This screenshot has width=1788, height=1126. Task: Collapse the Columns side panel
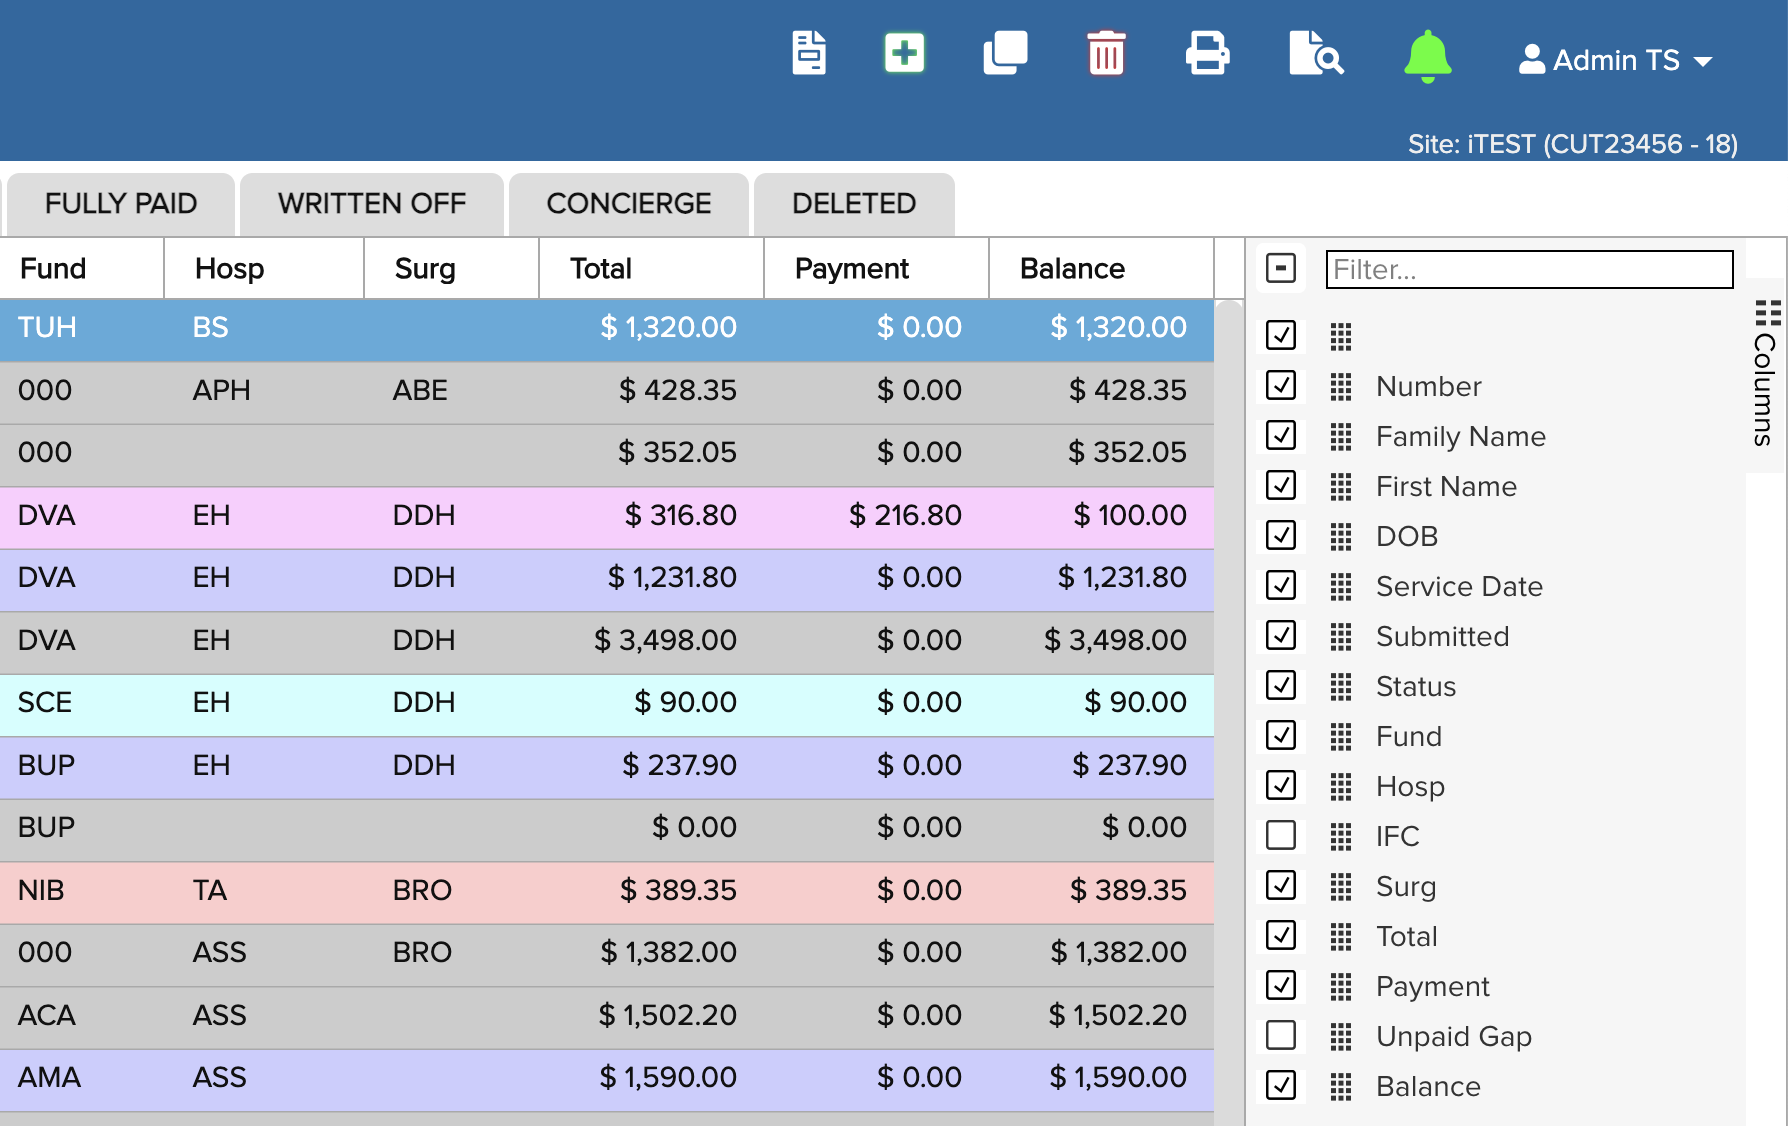pyautogui.click(x=1766, y=373)
